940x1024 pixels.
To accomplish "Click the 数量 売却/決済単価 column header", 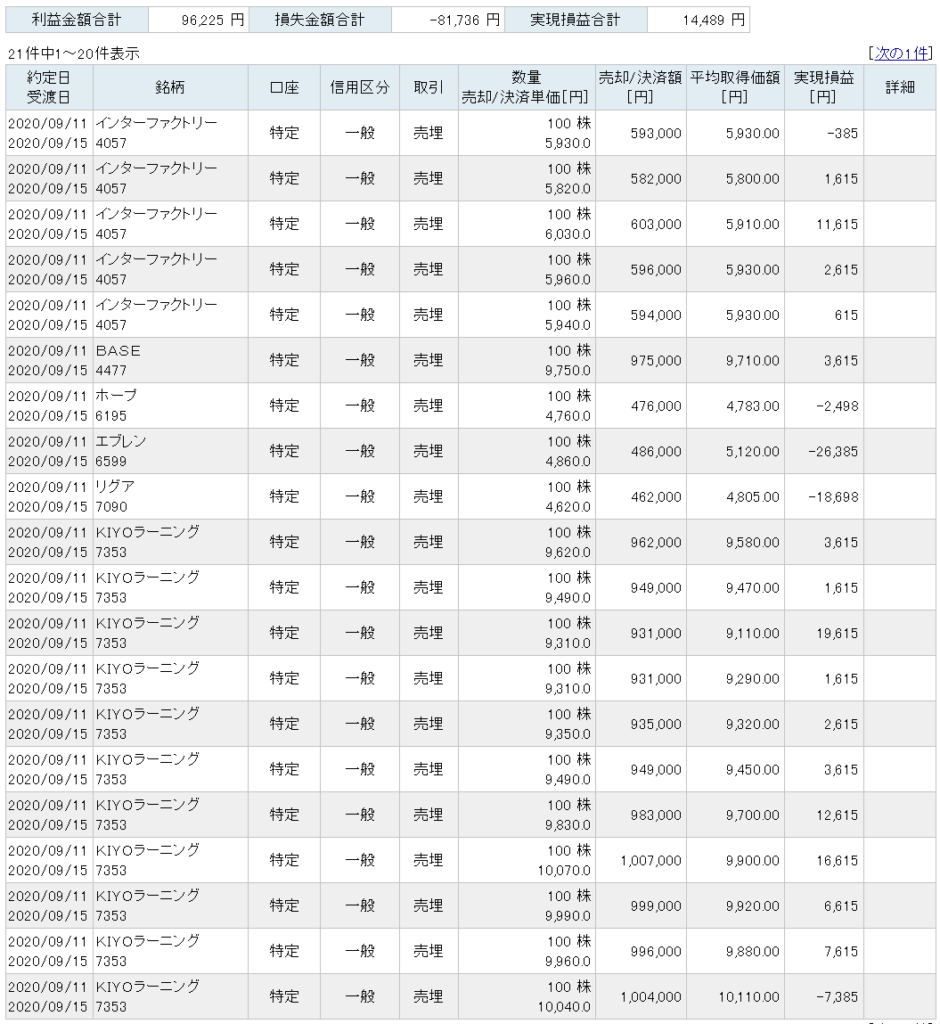I will (x=527, y=88).
